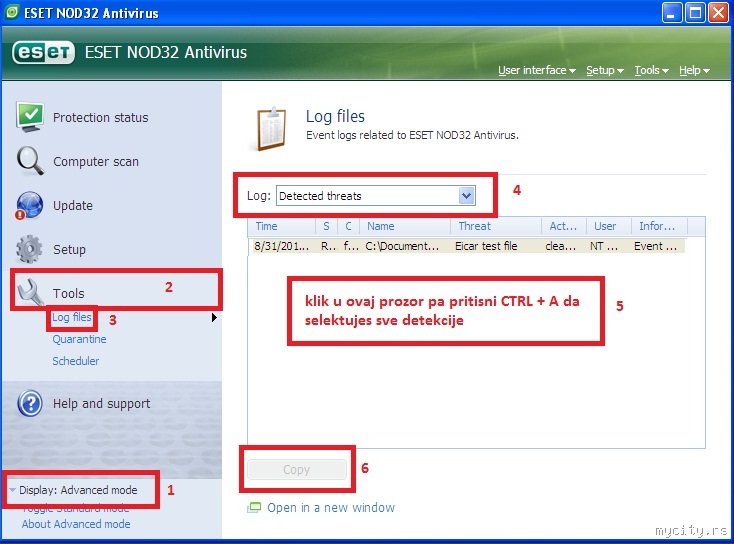Click the Event ... information cell

655,246
